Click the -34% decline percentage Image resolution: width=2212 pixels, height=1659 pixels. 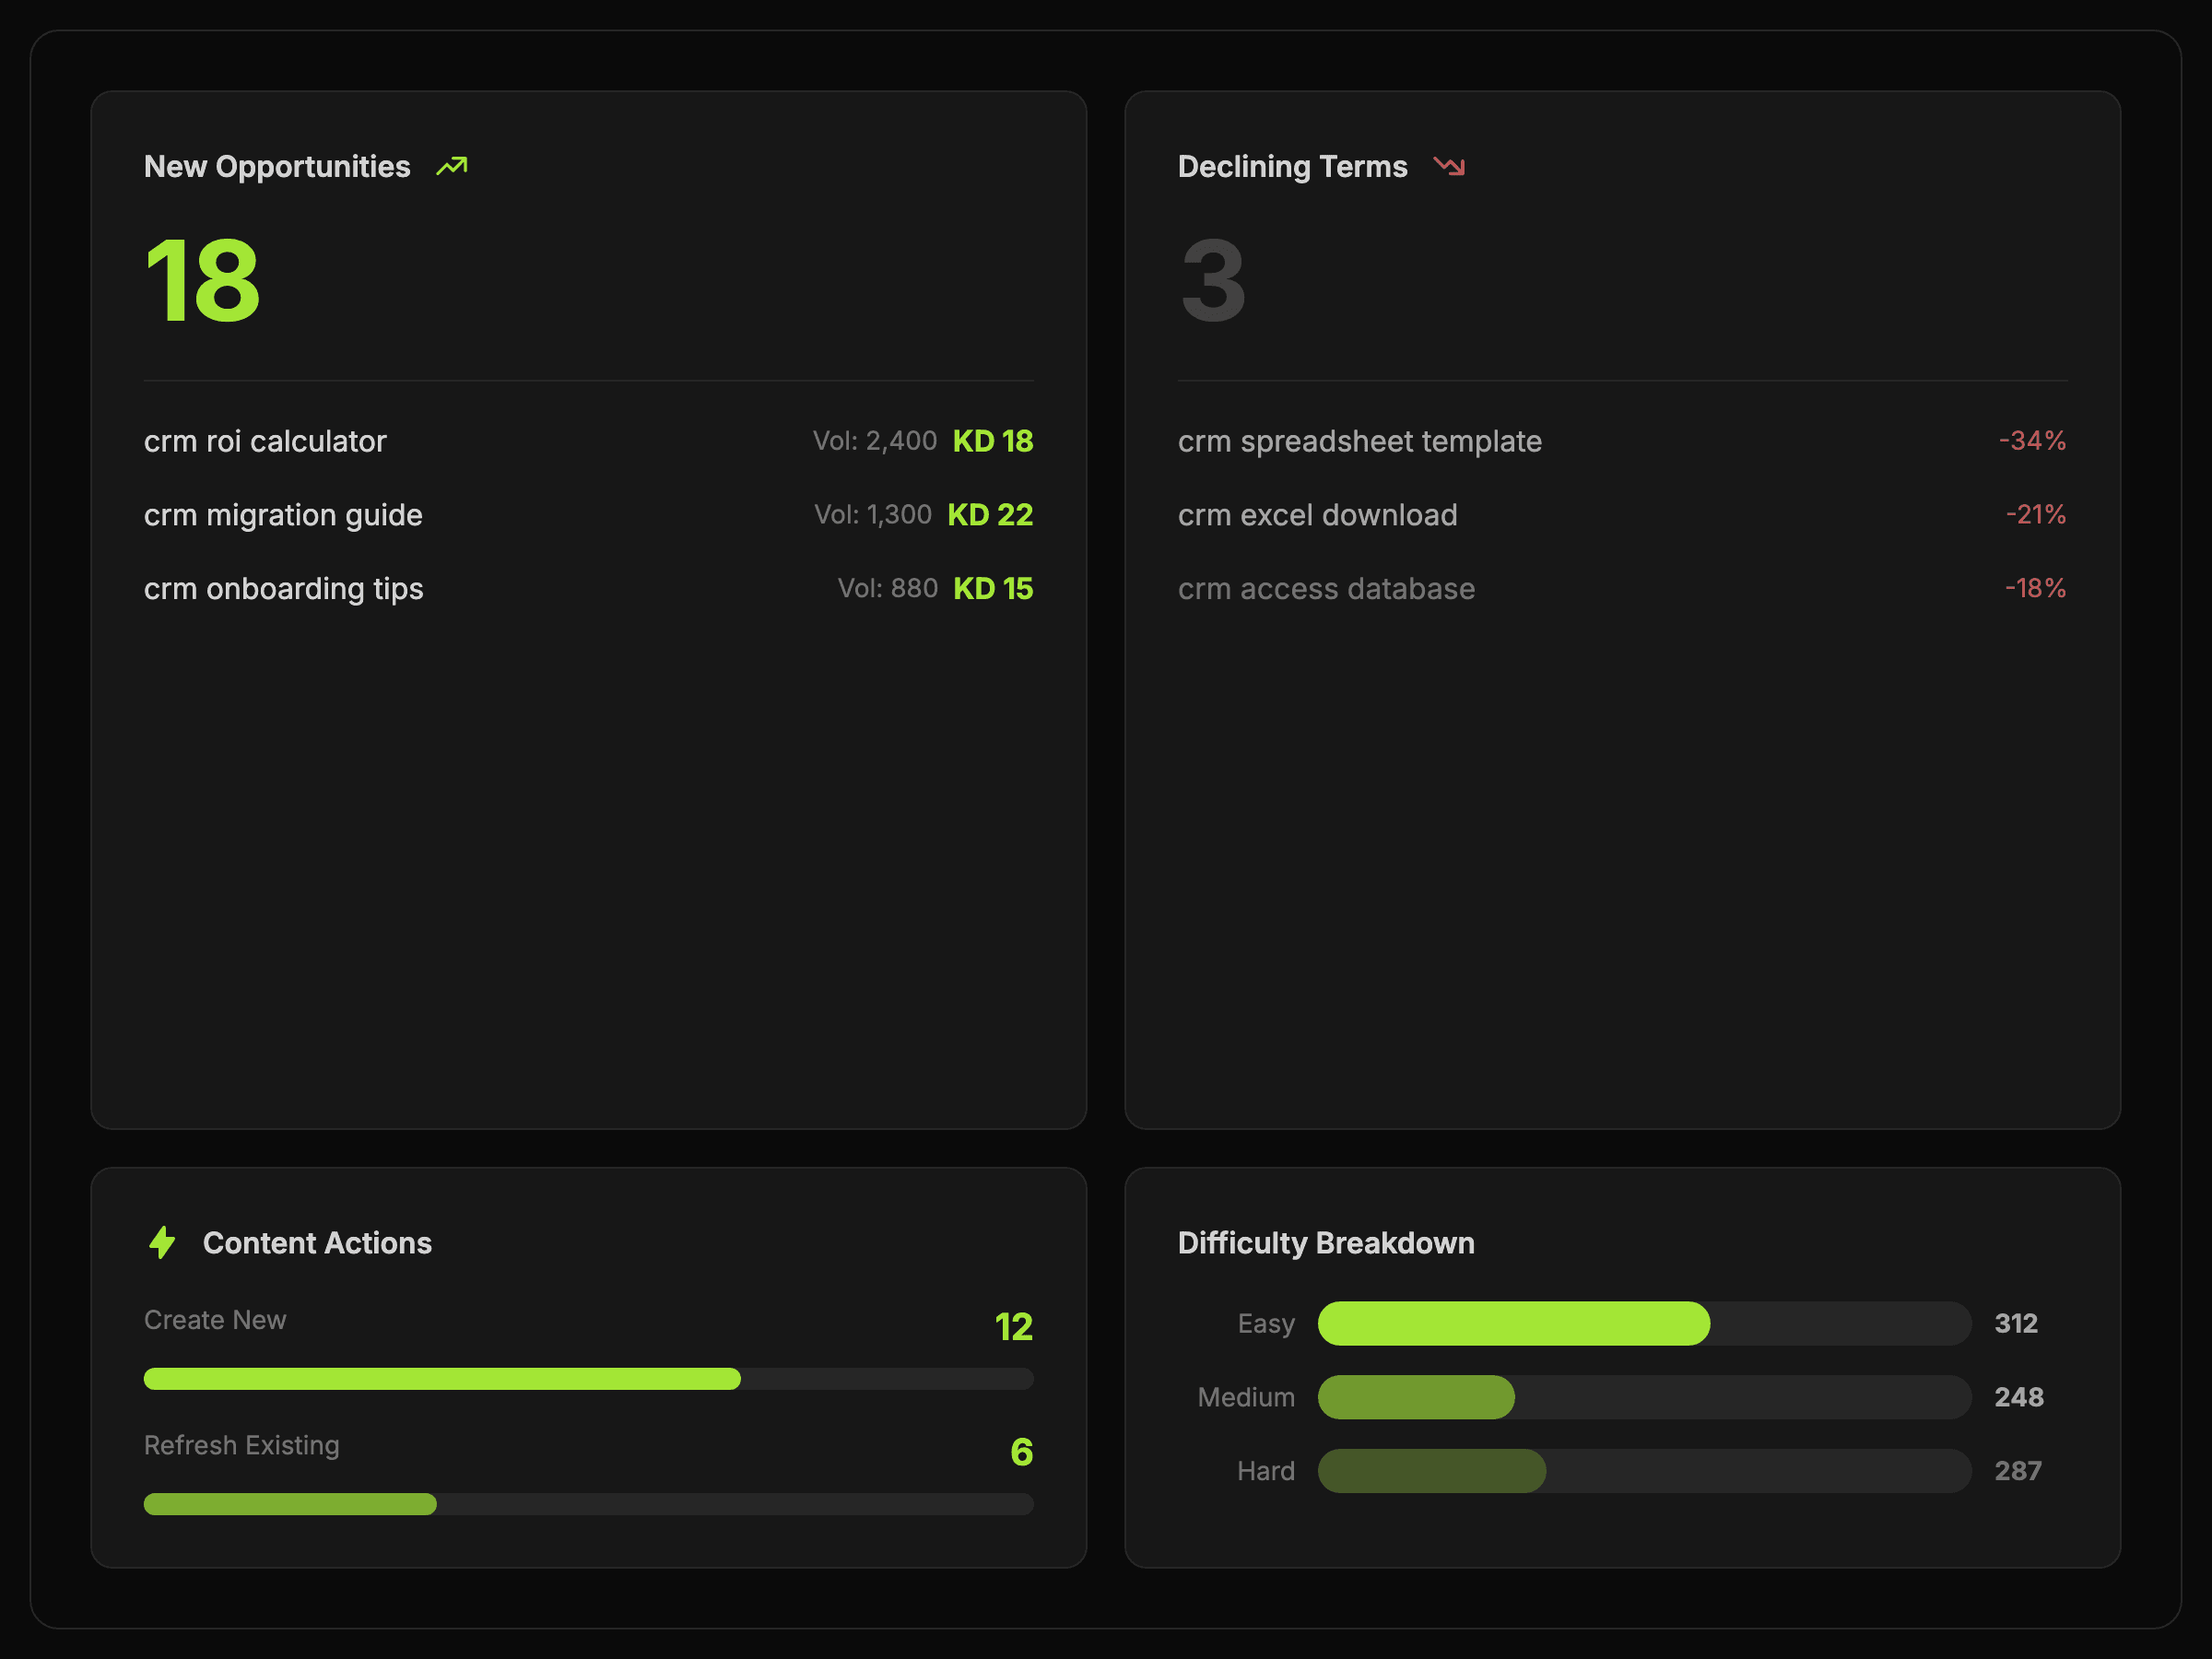2031,441
